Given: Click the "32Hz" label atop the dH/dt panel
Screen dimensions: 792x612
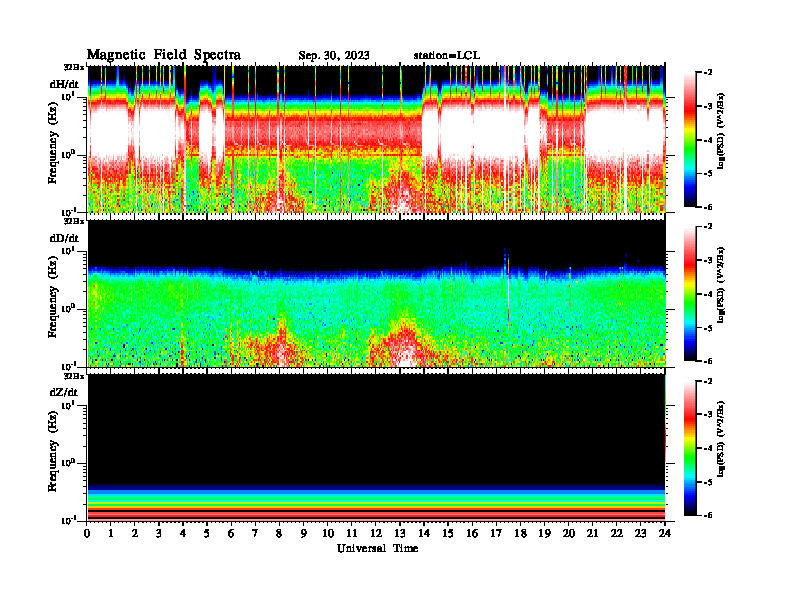Looking at the screenshot, I should pos(73,67).
